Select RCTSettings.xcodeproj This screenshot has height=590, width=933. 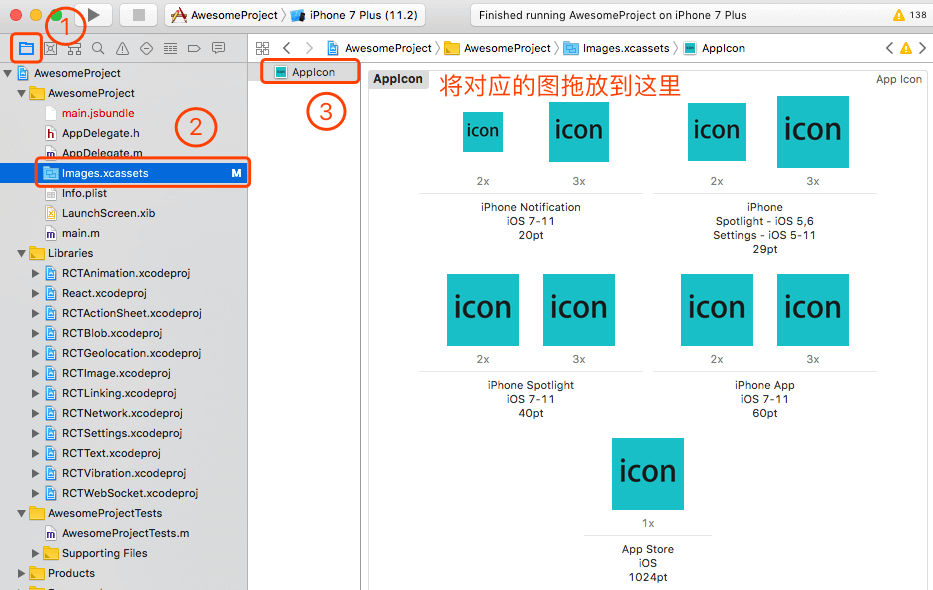pyautogui.click(x=122, y=433)
